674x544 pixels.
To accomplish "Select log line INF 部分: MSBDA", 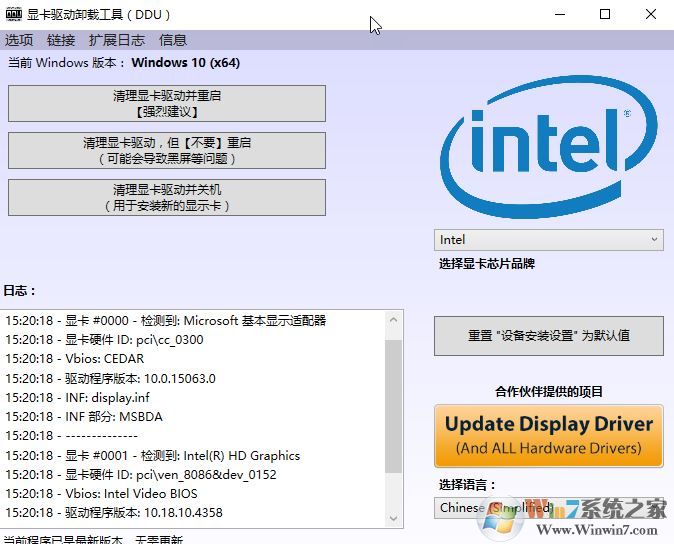I will (84, 417).
